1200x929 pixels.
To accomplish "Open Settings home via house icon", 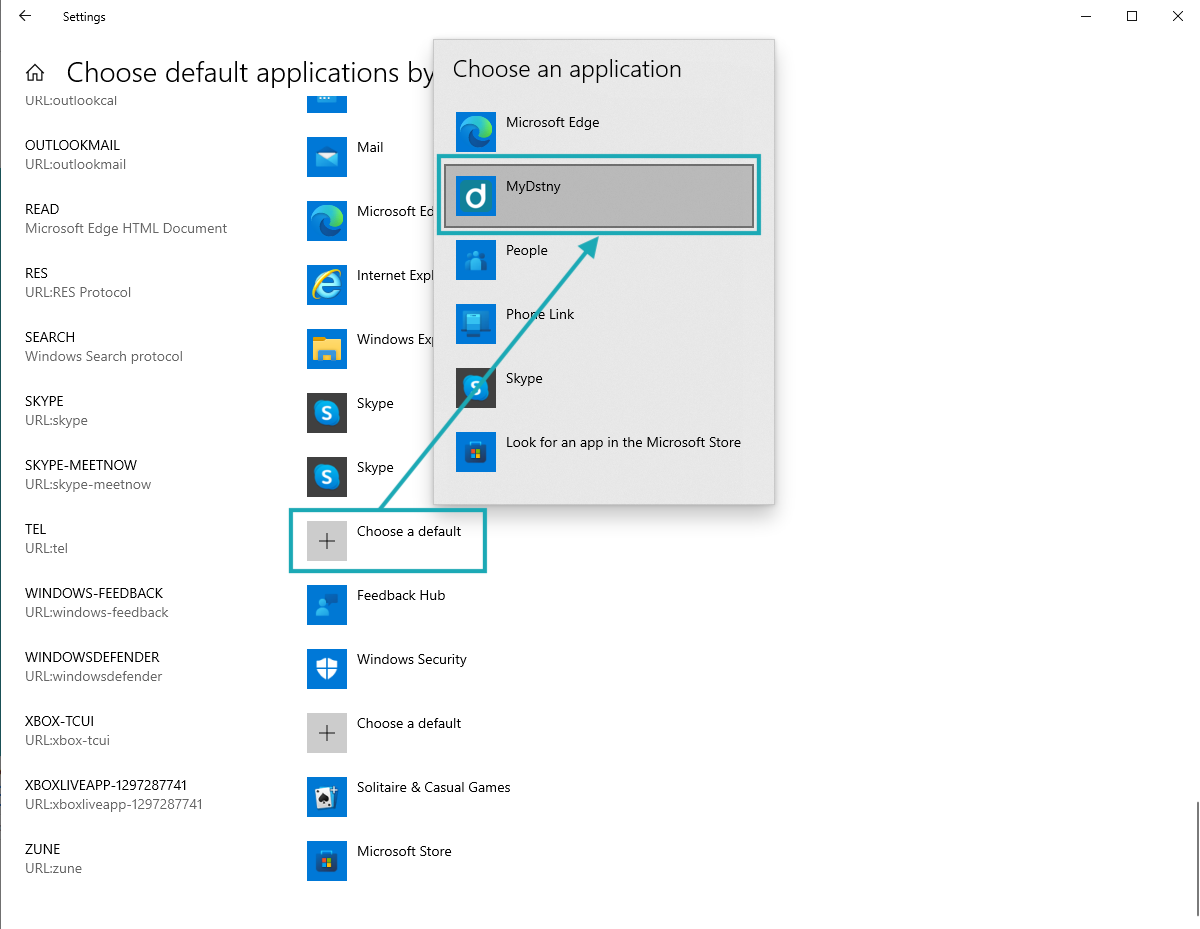I will (35, 73).
